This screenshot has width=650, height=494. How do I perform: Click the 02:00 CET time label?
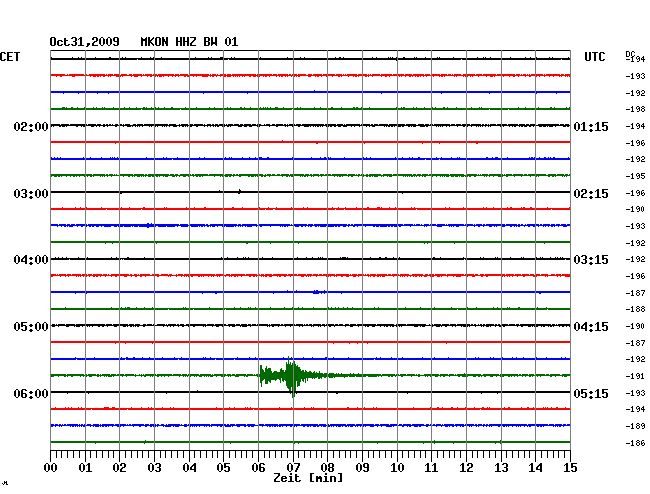coord(31,126)
